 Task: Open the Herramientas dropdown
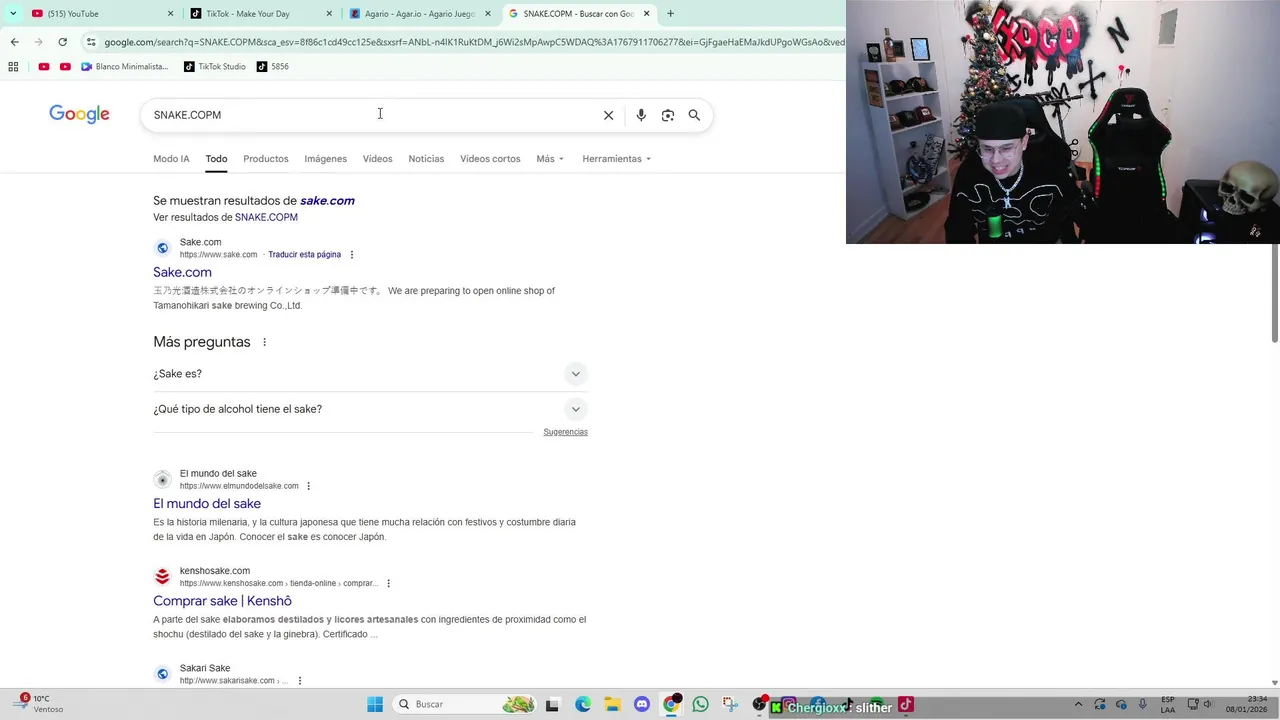[616, 159]
